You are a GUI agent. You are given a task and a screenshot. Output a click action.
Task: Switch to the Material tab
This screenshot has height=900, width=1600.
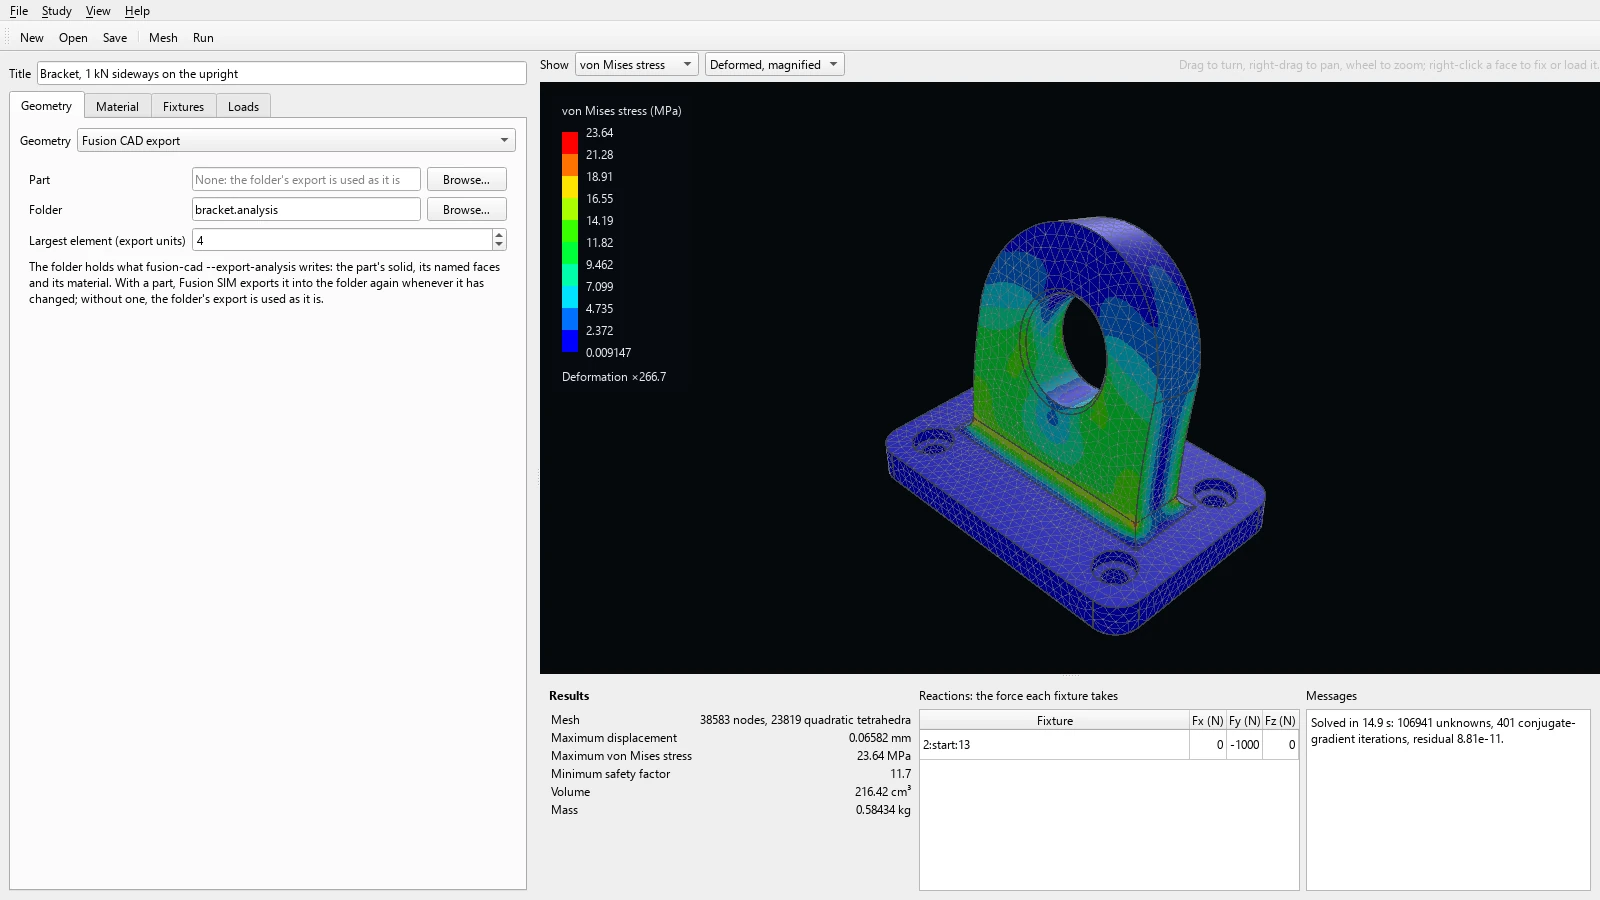pos(117,107)
